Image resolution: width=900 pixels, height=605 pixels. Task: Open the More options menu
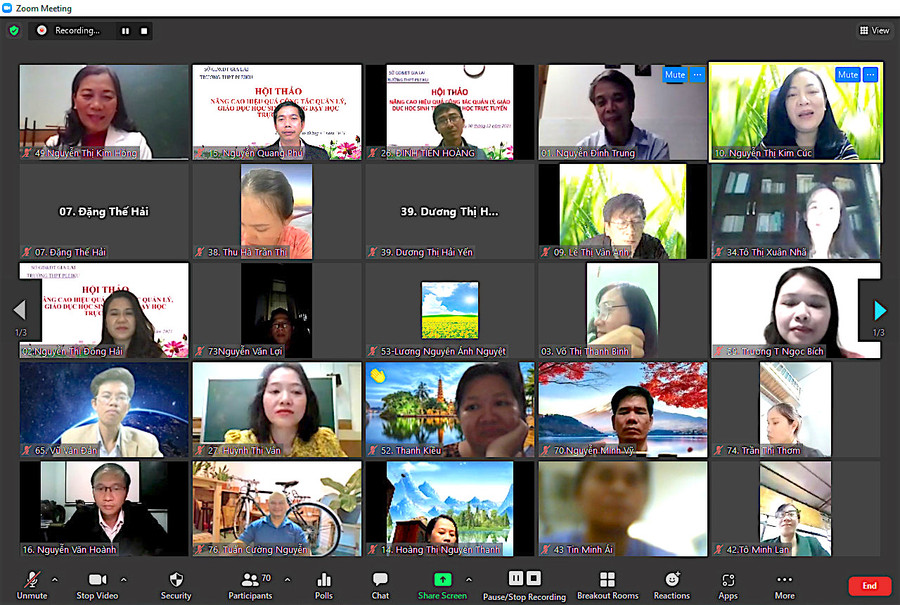[784, 580]
